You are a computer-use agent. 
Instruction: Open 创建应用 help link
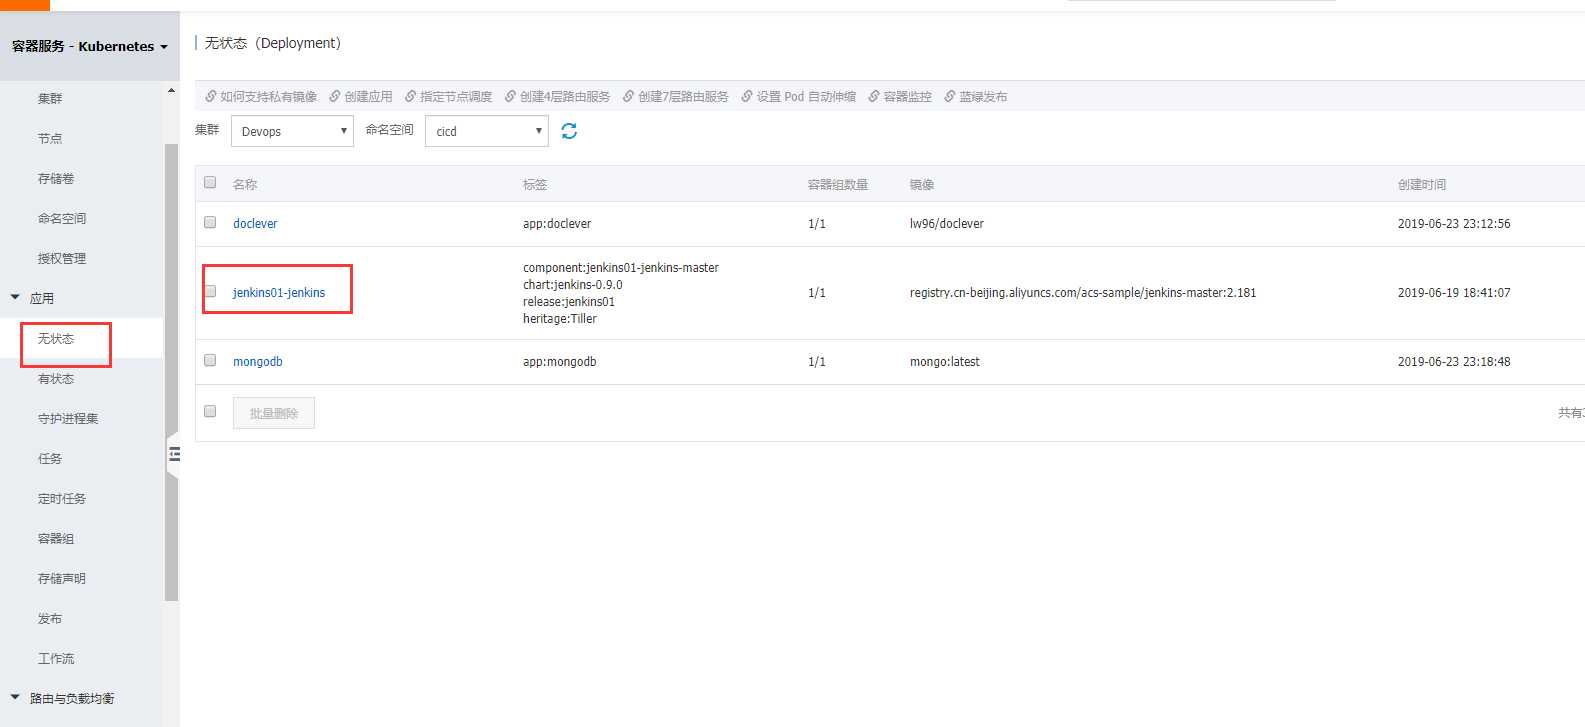(361, 97)
